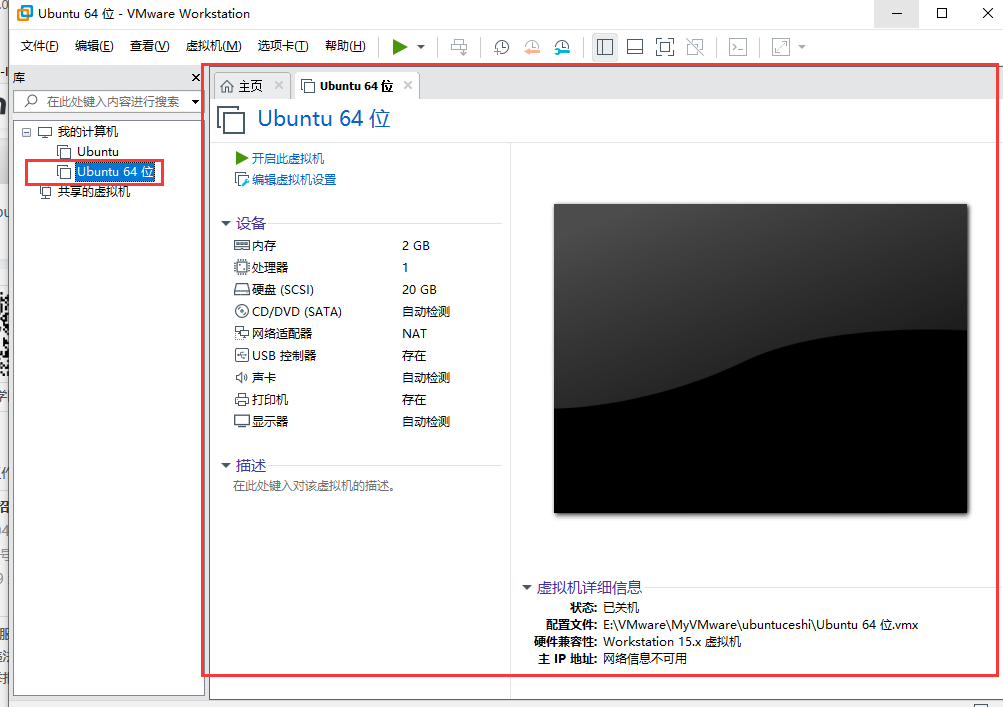Click the 硬盘 (SCSI) device entry

coord(274,290)
